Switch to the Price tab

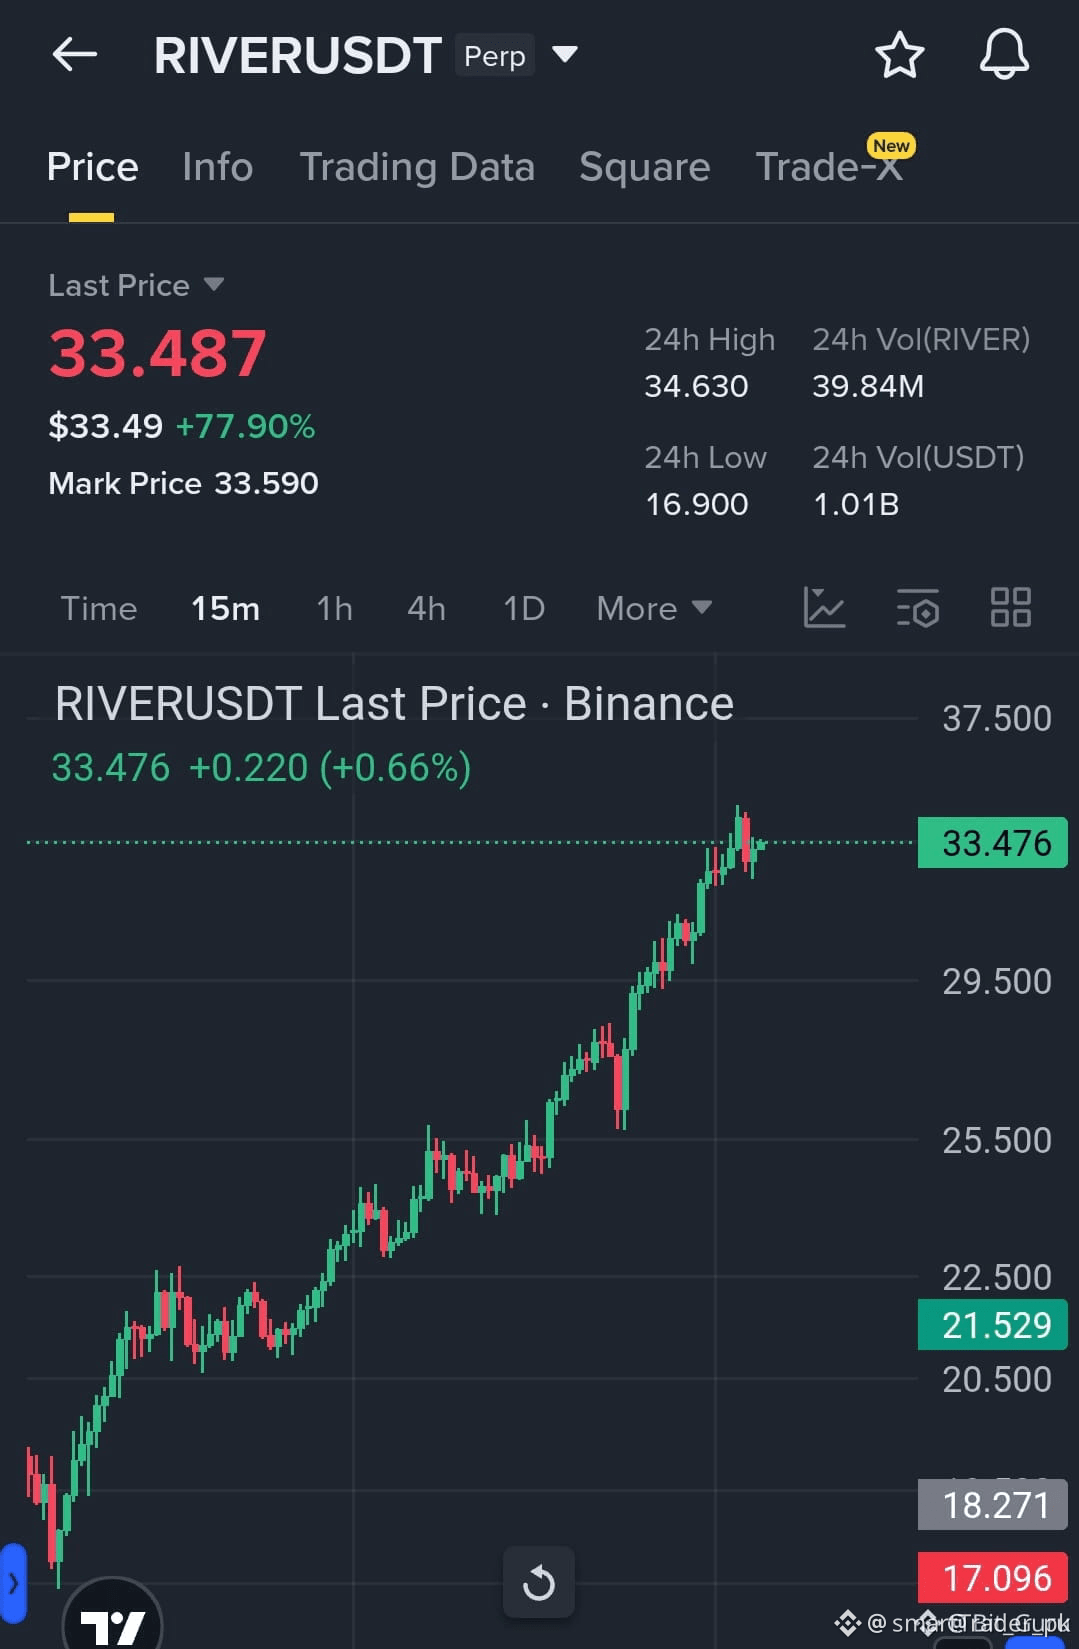click(x=92, y=167)
